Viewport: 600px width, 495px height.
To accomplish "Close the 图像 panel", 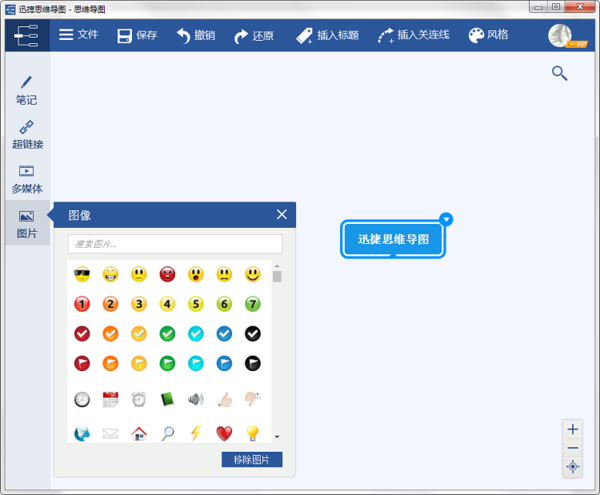I will 282,214.
